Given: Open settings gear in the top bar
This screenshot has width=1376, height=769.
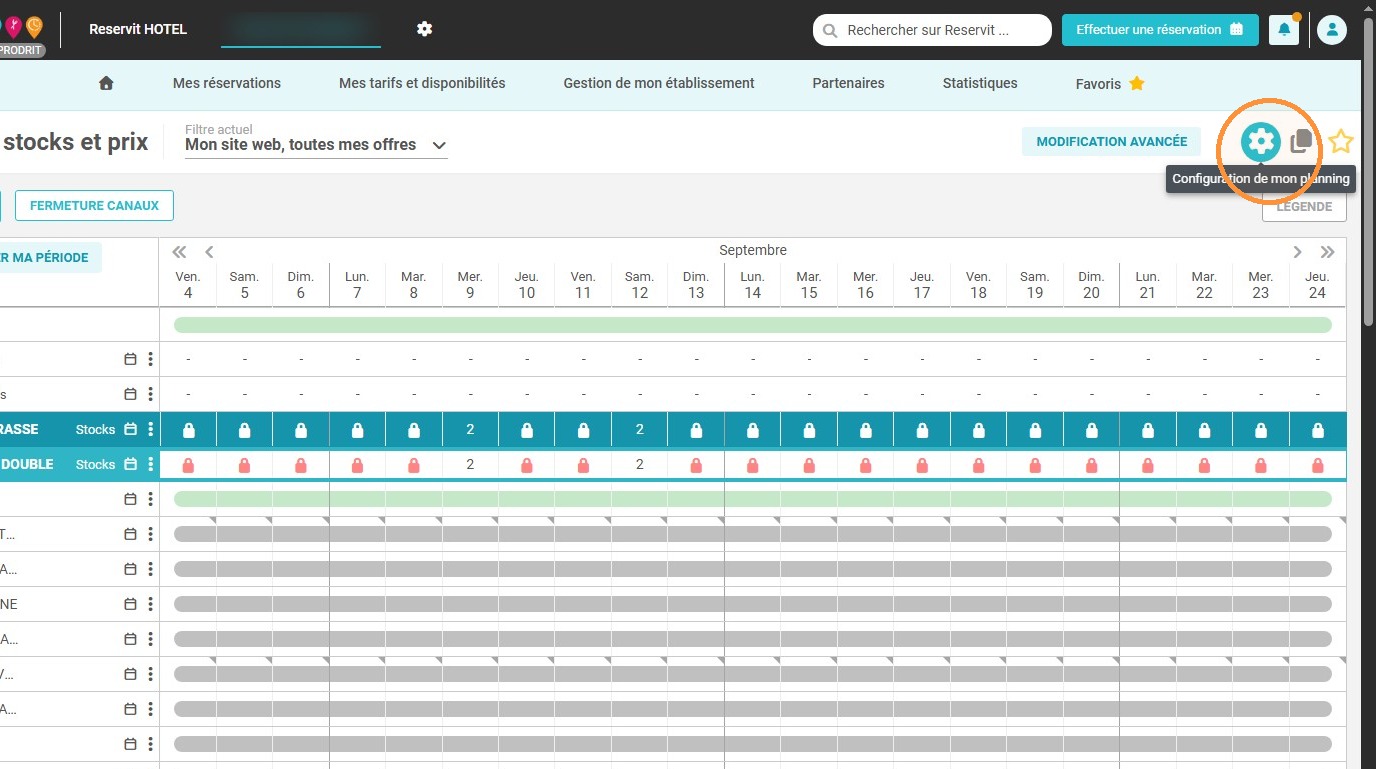Looking at the screenshot, I should pyautogui.click(x=424, y=29).
